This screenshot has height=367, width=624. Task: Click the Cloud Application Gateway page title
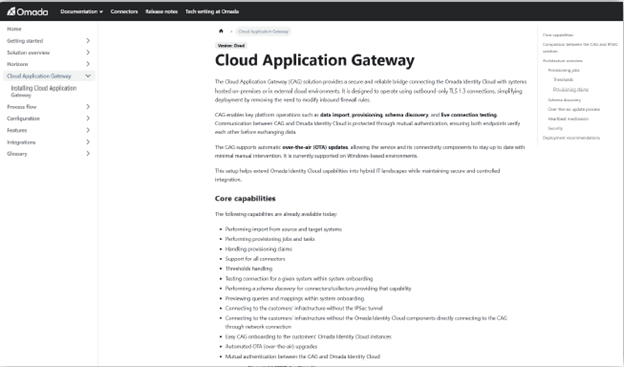pos(315,61)
